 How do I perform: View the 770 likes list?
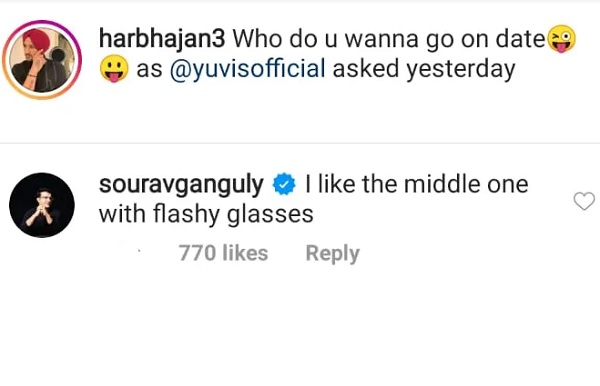tap(223, 253)
